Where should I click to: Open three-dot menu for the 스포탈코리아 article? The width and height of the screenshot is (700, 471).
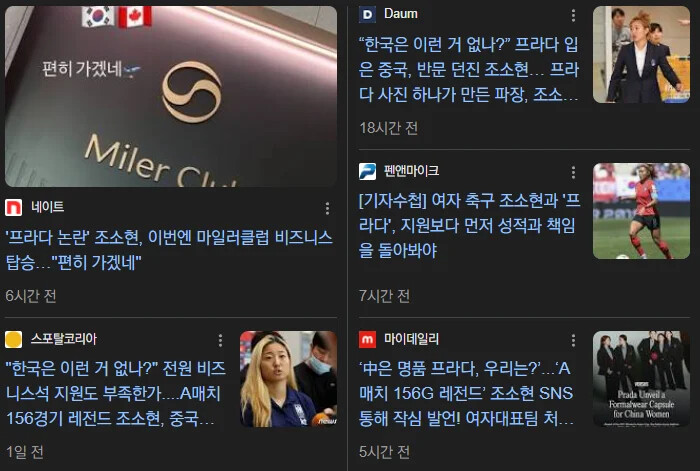(220, 341)
